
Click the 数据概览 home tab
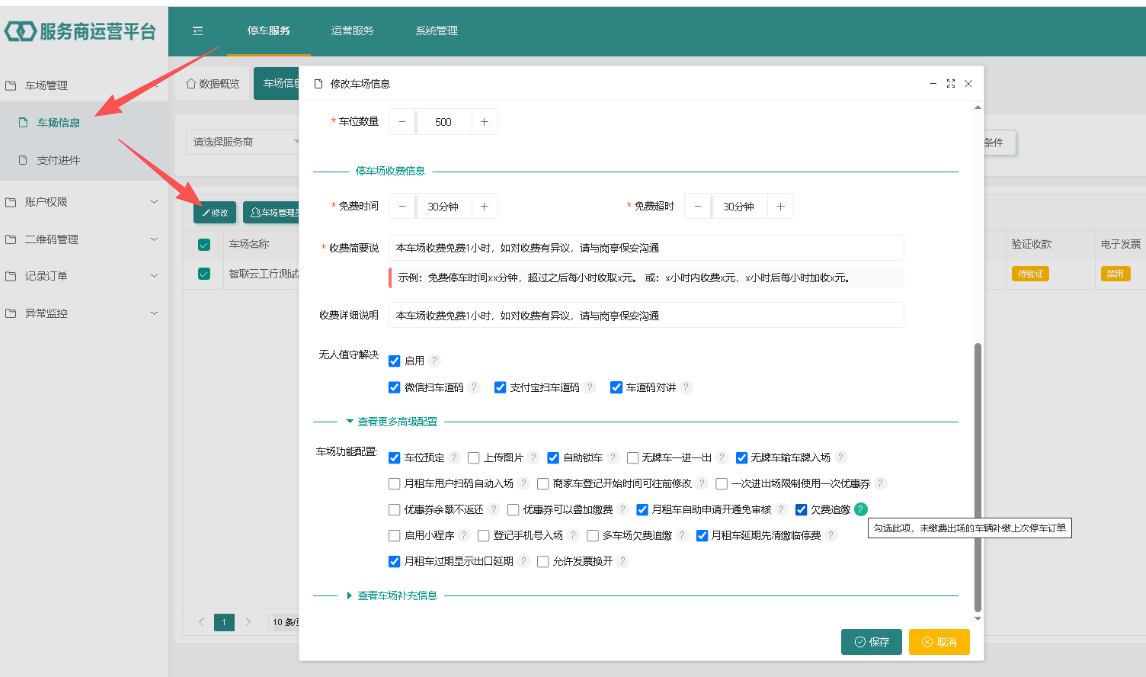(x=213, y=84)
